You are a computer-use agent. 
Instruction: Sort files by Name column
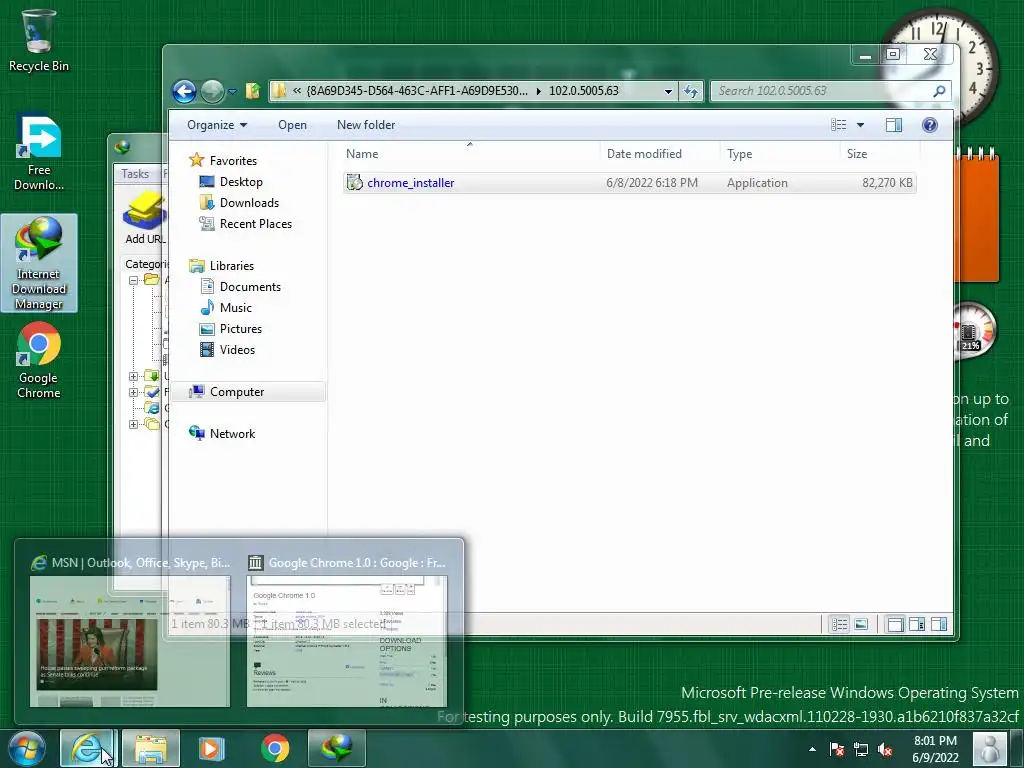[470, 154]
